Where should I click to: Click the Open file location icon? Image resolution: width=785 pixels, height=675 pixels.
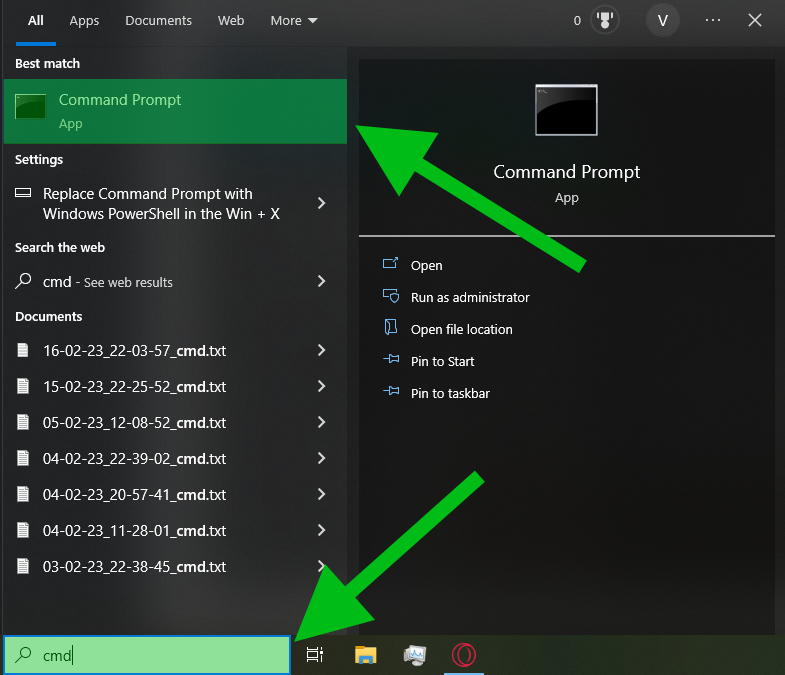tap(390, 327)
